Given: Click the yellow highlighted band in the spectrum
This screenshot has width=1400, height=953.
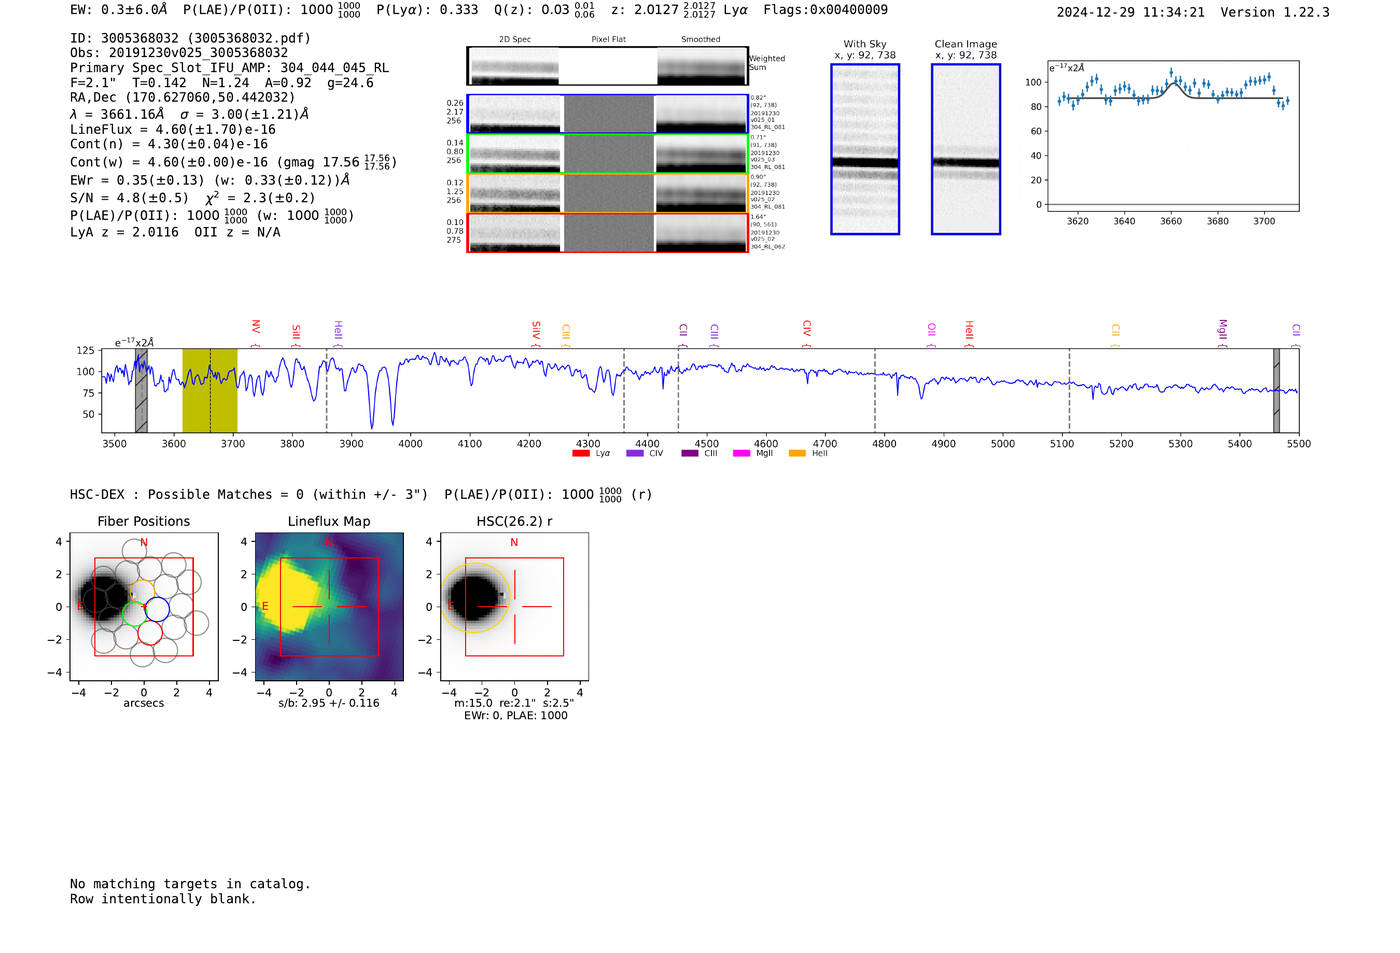Looking at the screenshot, I should point(210,390).
